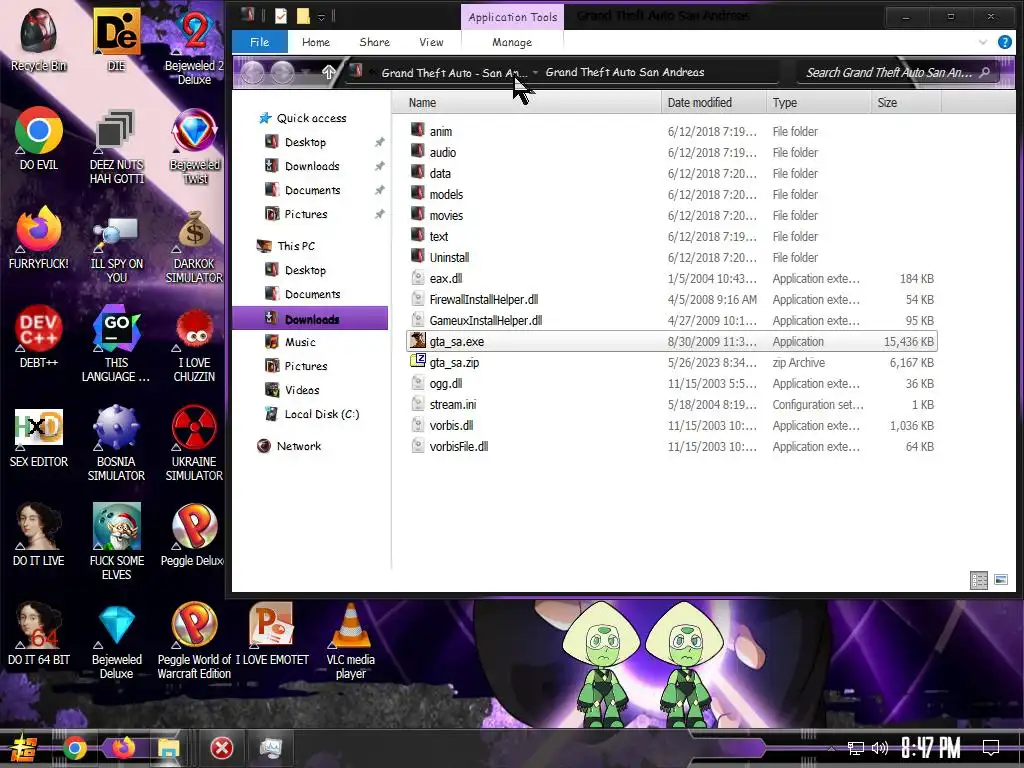Open the 8:47 PM taskbar clock
Viewport: 1024px width, 768px height.
pos(931,748)
